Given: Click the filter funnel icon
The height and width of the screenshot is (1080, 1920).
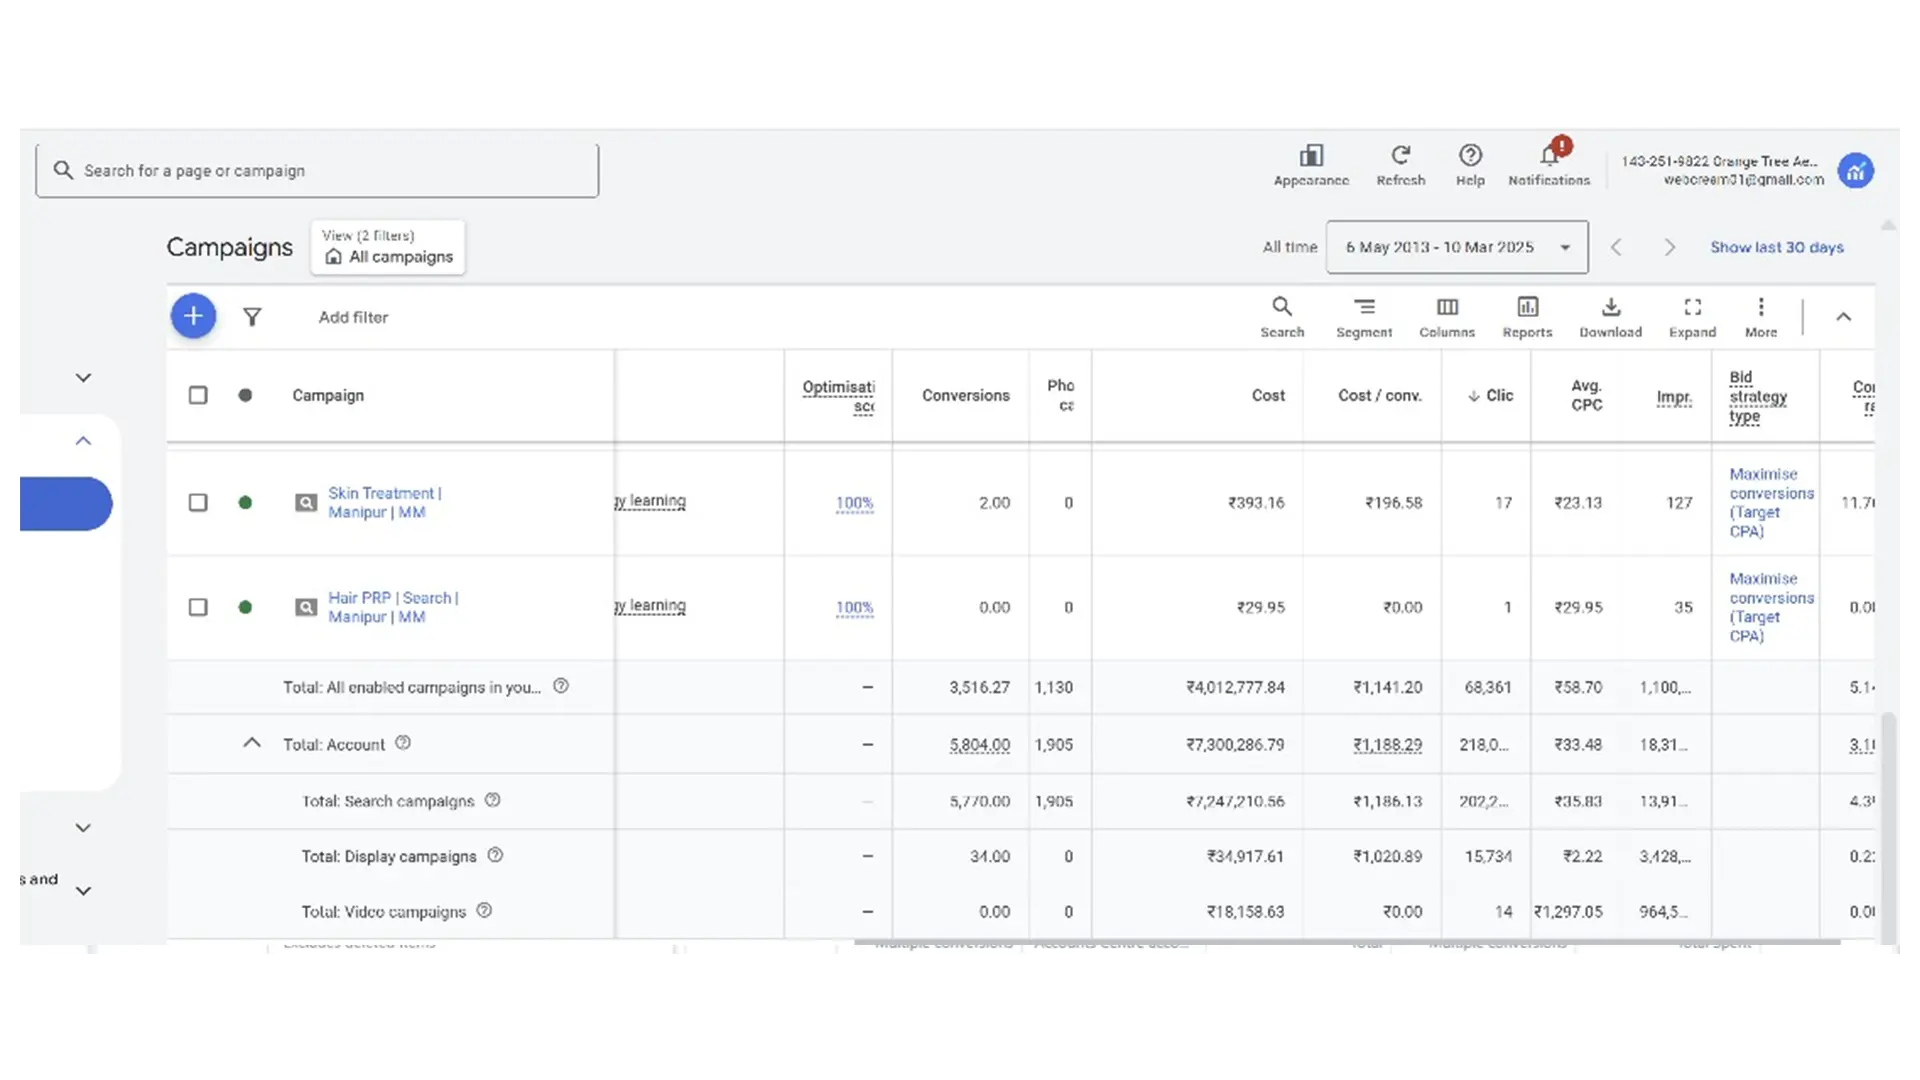Looking at the screenshot, I should pos(252,317).
